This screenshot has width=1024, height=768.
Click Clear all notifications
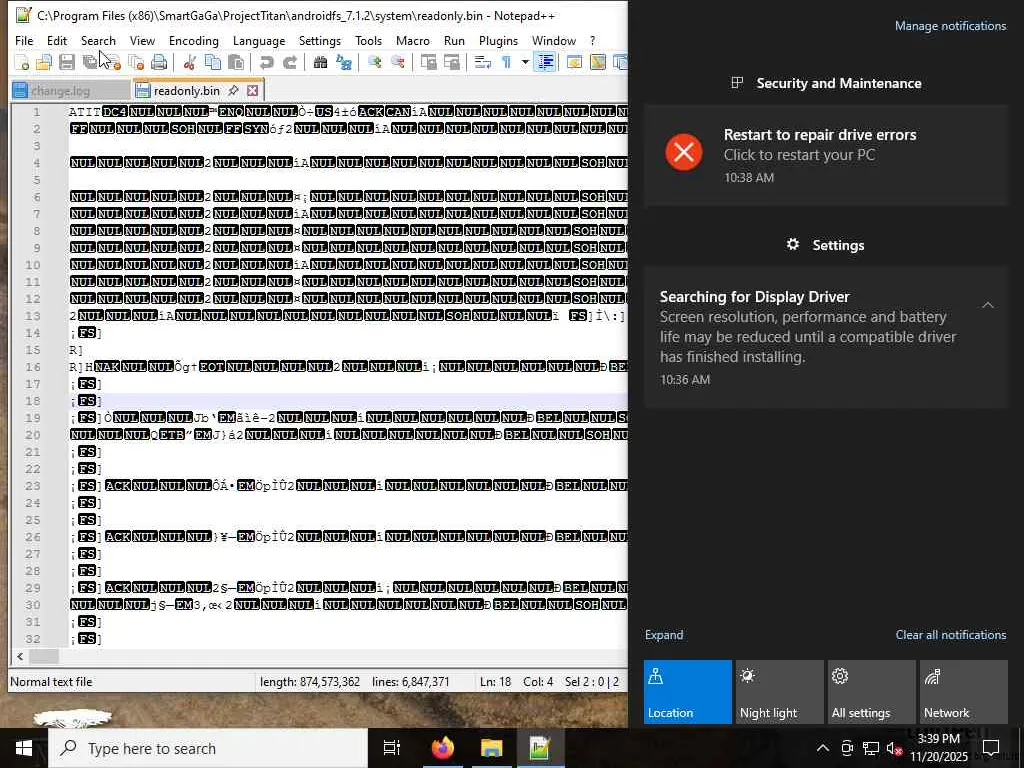(x=951, y=635)
